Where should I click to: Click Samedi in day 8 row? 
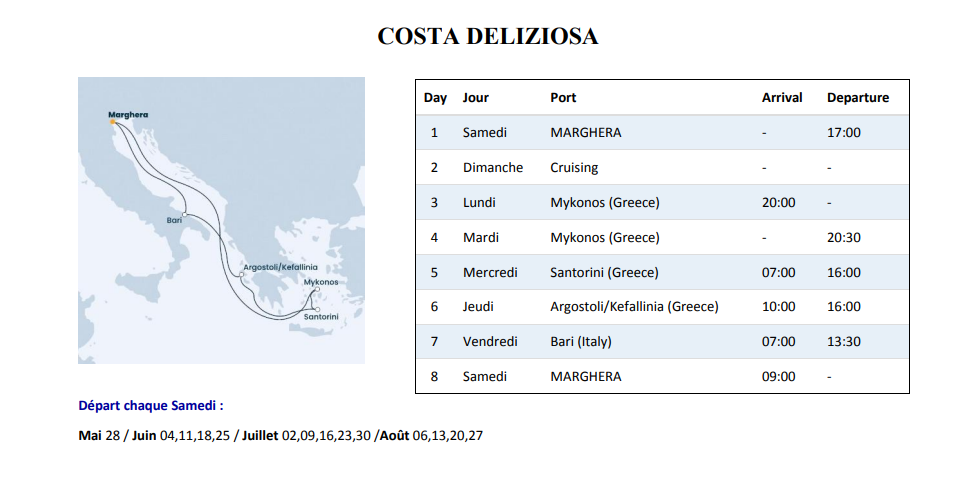[484, 376]
